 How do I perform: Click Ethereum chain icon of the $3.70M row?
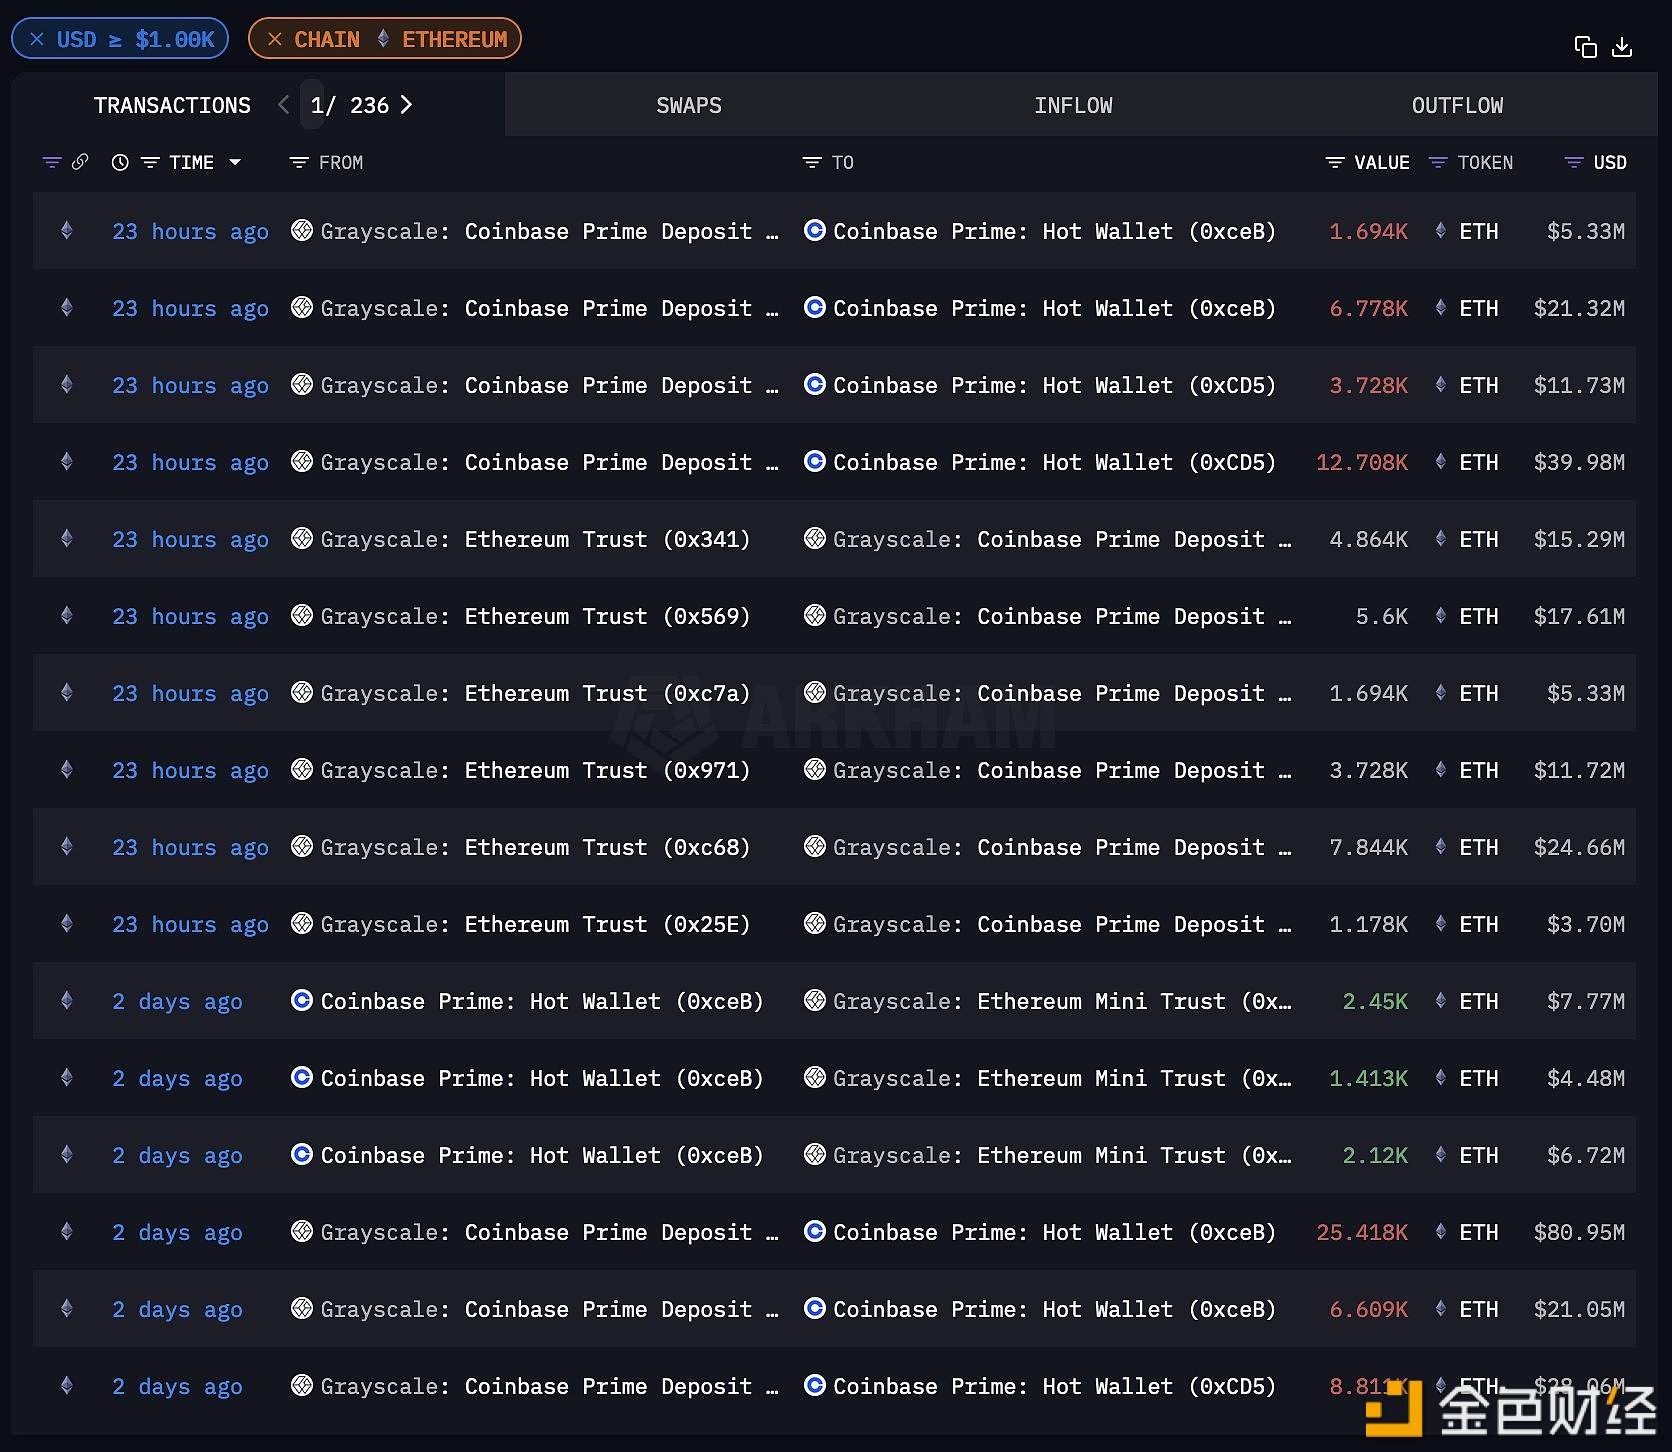(67, 923)
